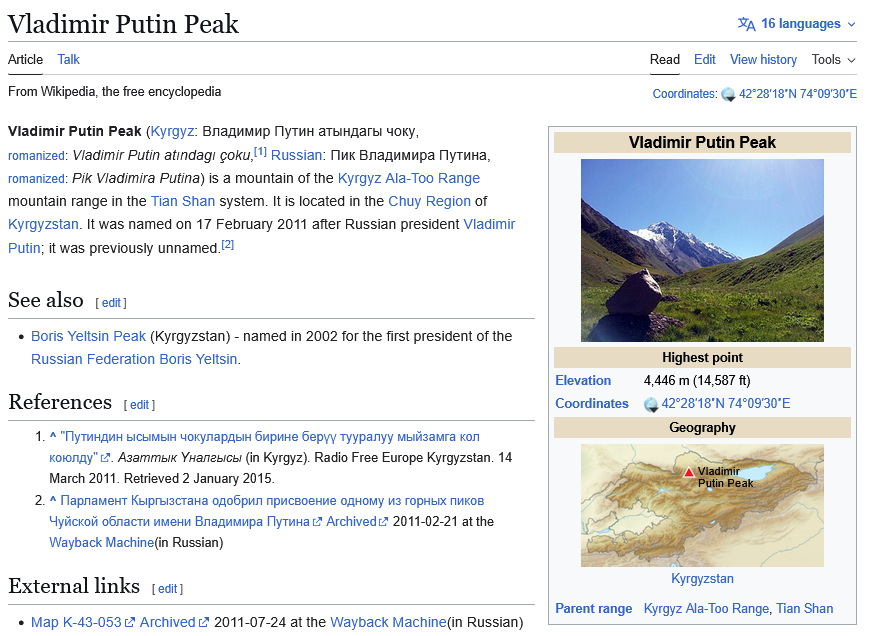Click citation footnote [1]
The image size is (869, 636).
click(x=260, y=152)
